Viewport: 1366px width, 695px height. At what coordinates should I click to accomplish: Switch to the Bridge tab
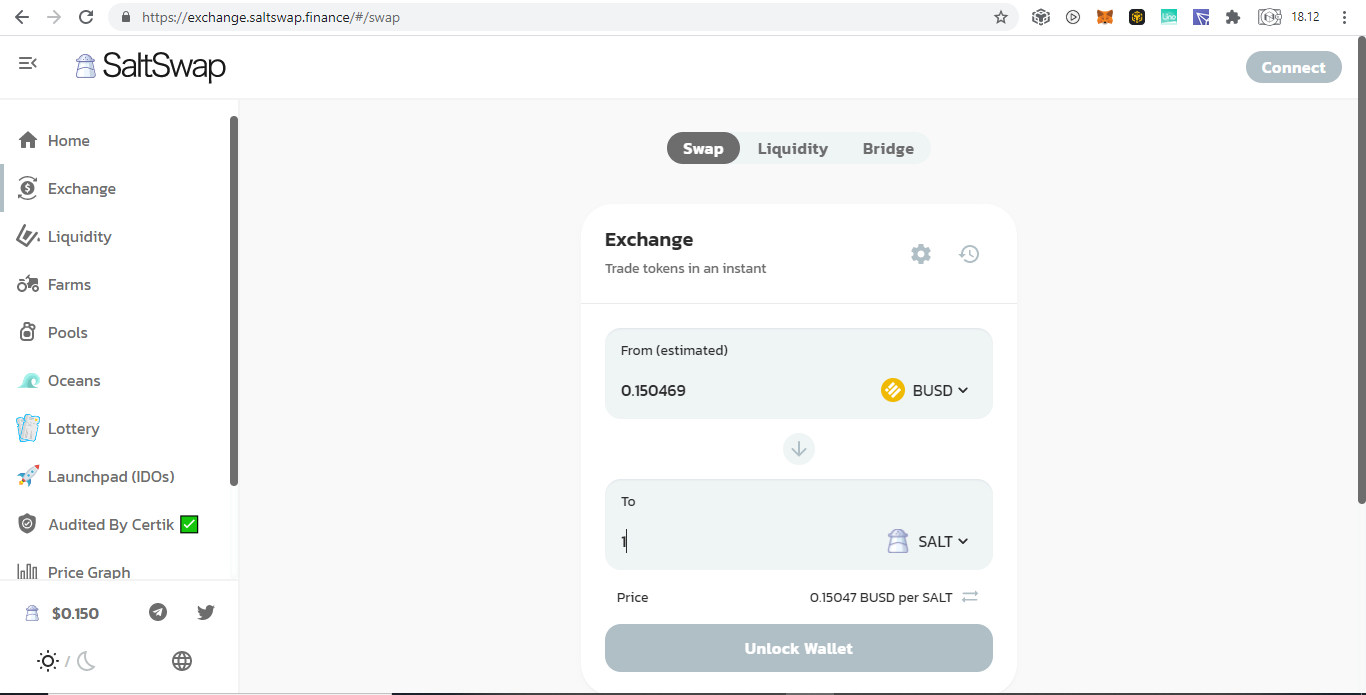click(888, 148)
